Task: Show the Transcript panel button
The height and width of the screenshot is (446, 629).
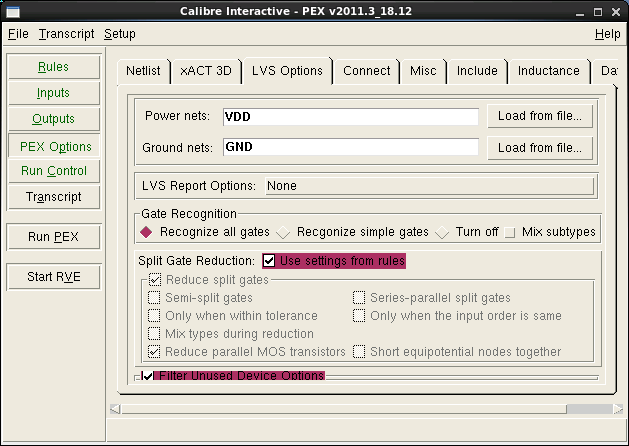Action: point(54,197)
